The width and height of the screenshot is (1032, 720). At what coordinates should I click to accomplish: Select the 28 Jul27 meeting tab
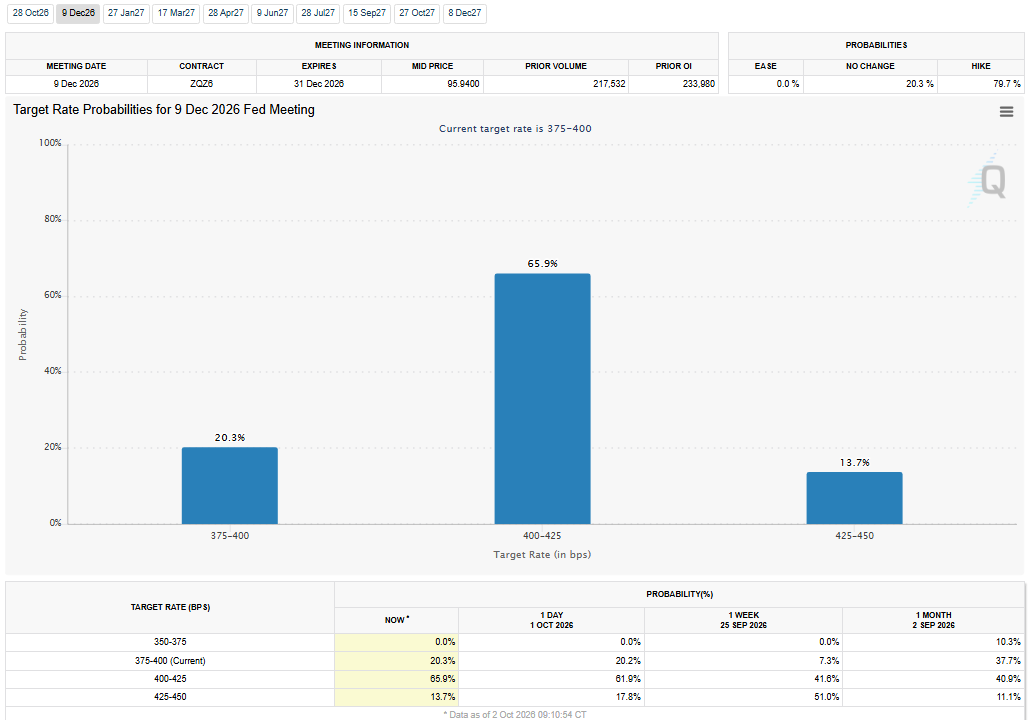tap(318, 13)
